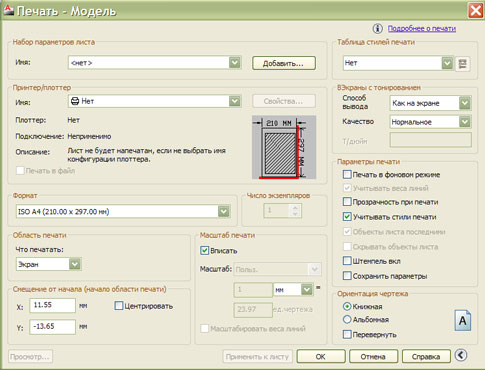The width and height of the screenshot is (485, 370).
Task: Collapse the dialog with the round arrow button
Action: pyautogui.click(x=461, y=355)
